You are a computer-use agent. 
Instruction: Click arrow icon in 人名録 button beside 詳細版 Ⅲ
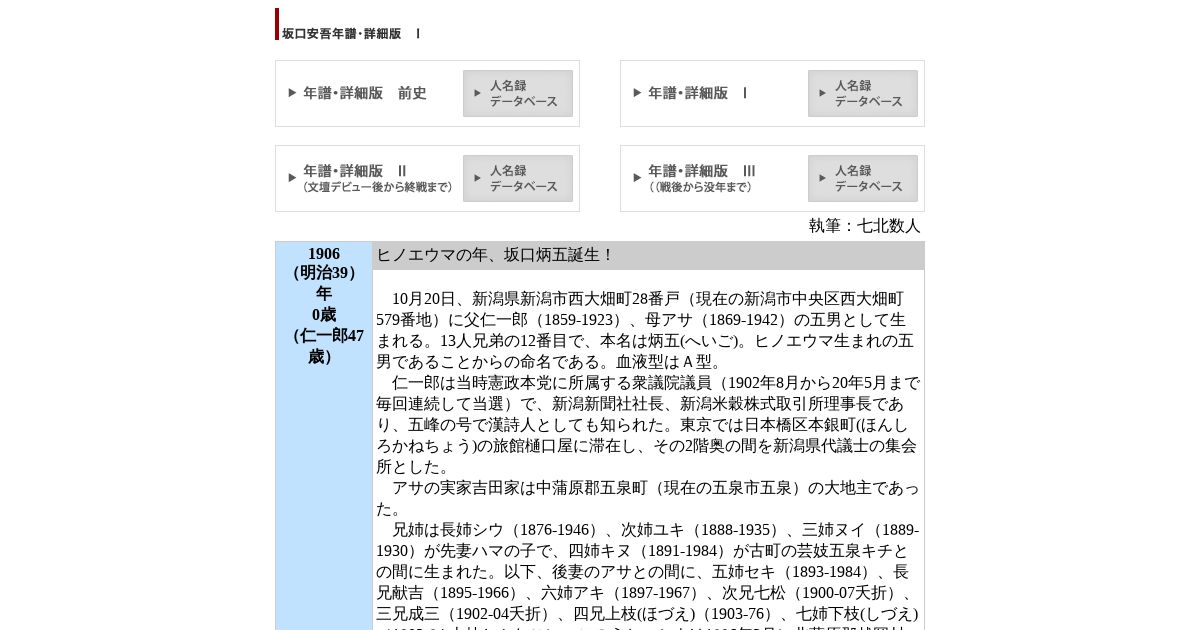[823, 178]
